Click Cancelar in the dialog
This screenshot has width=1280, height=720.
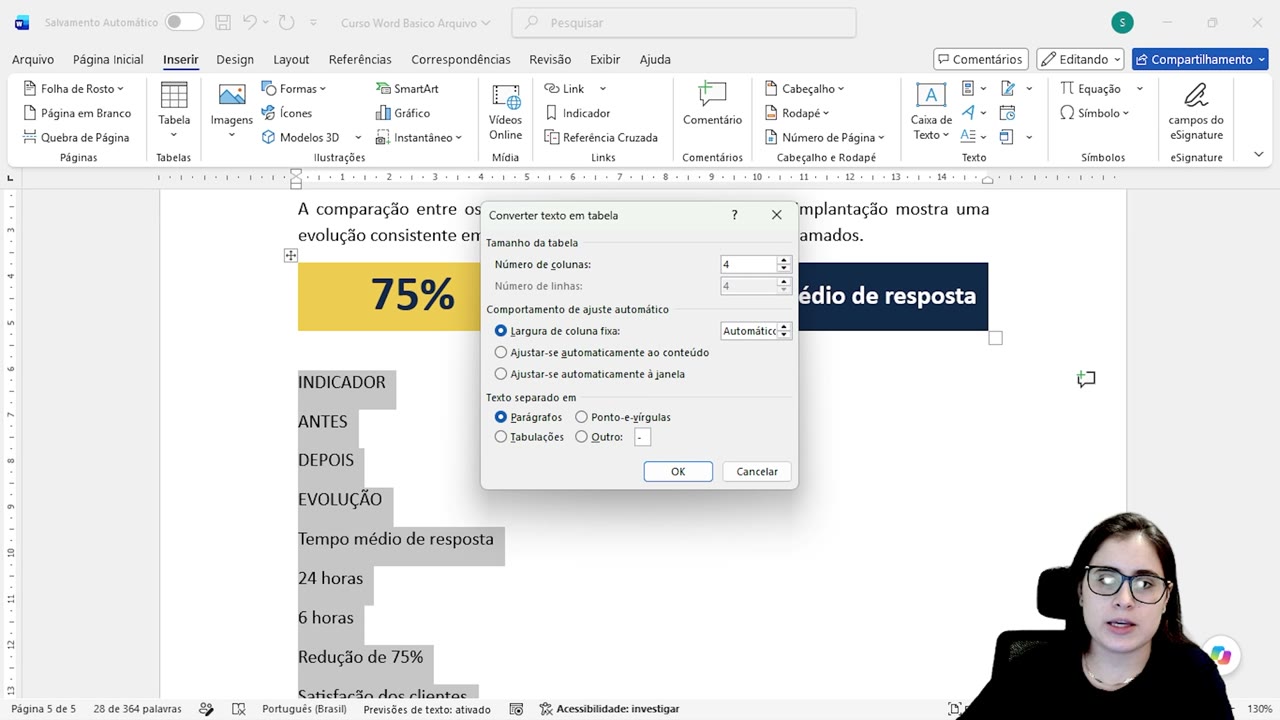757,471
